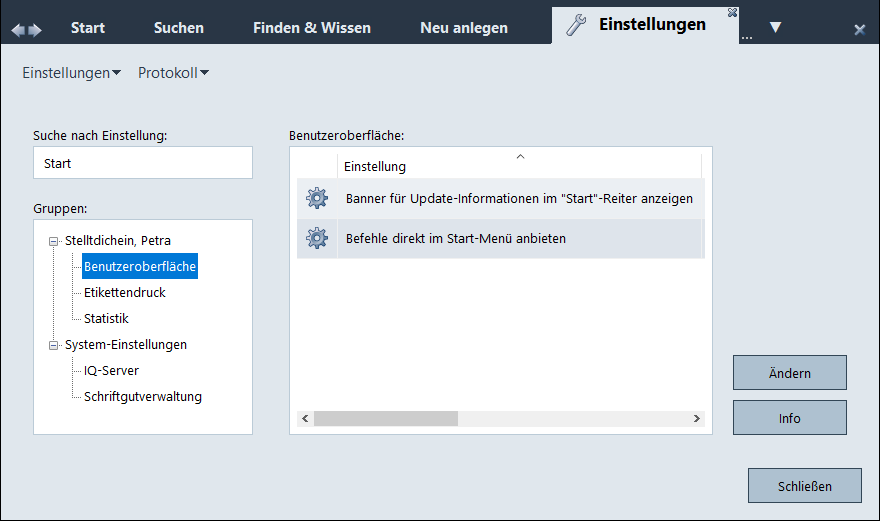Click gear icon beside Banner für Update-Informationen
The width and height of the screenshot is (880, 521).
coord(317,198)
